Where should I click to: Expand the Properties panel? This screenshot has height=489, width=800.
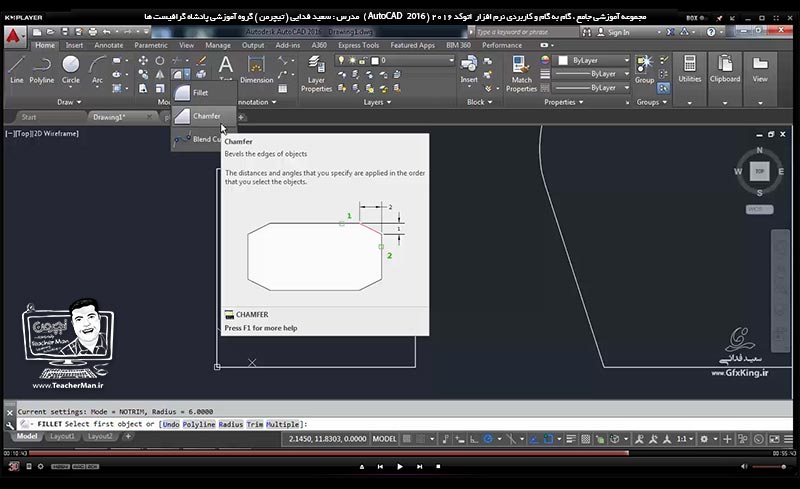[x=563, y=102]
